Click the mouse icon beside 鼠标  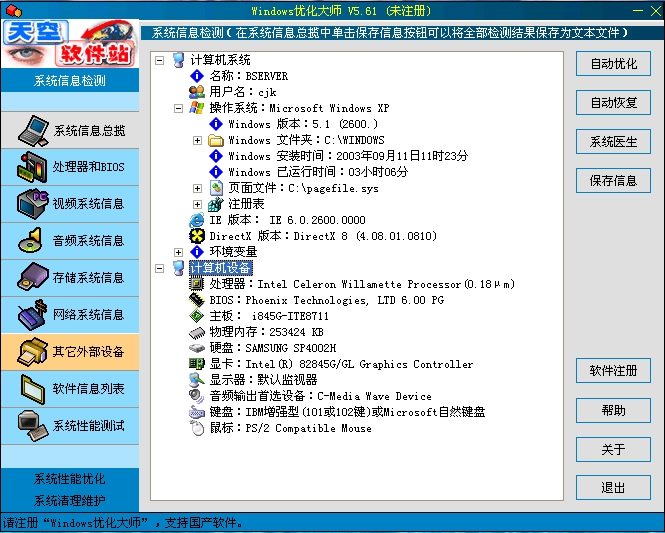click(197, 428)
